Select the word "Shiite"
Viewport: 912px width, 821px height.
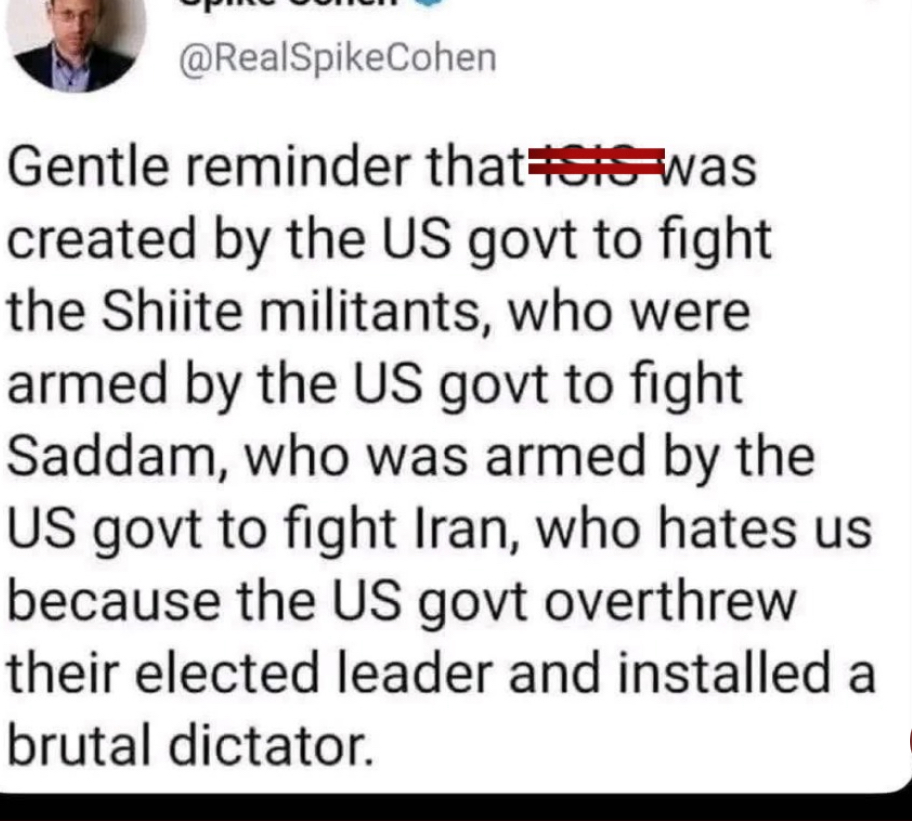tap(172, 311)
